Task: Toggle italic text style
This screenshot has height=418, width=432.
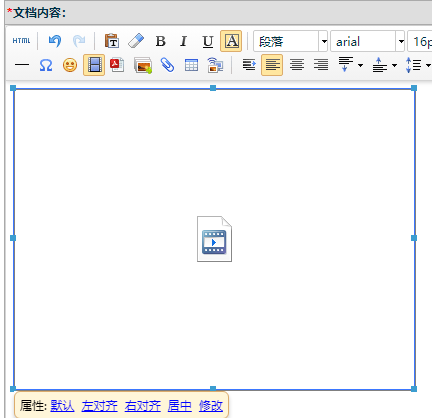Action: pos(184,41)
